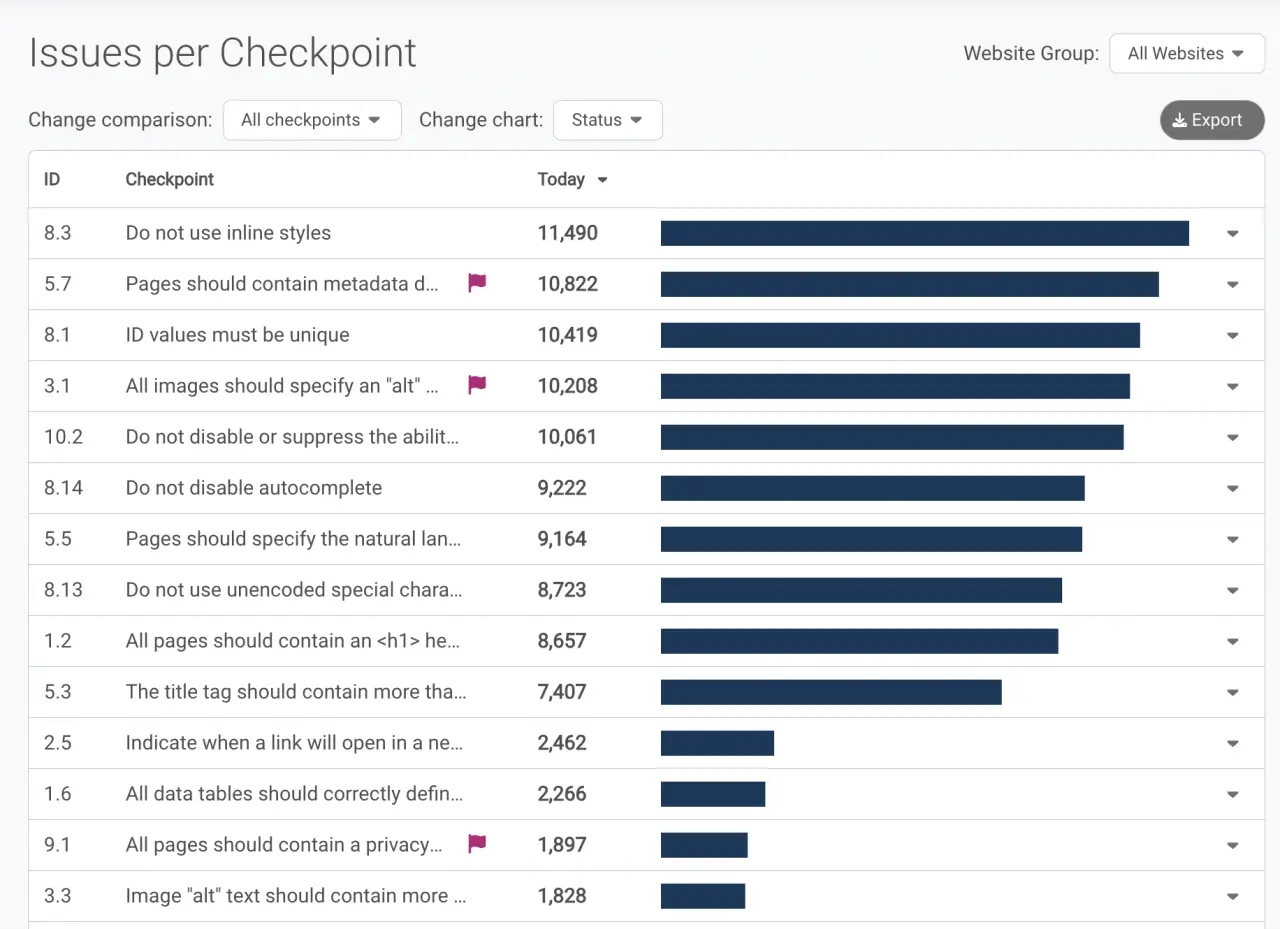This screenshot has height=929, width=1280.
Task: Click the bar for 11,490 inline styles issues
Action: [x=925, y=233]
